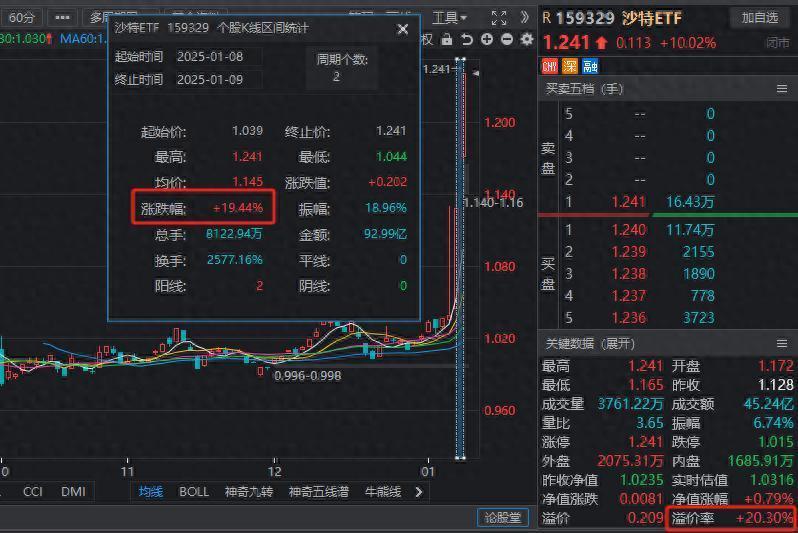Click the 振幅 18.96% value in dialog
Screen dimensions: 798x533
(x=386, y=208)
